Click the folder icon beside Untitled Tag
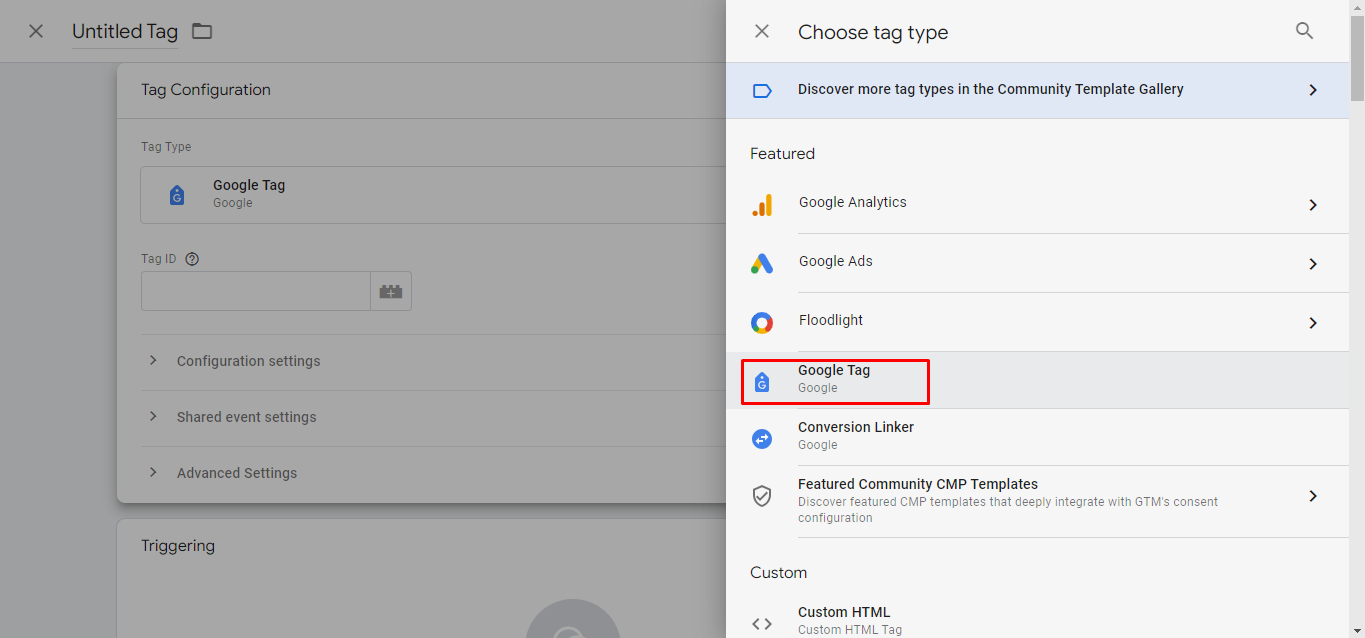 (202, 31)
